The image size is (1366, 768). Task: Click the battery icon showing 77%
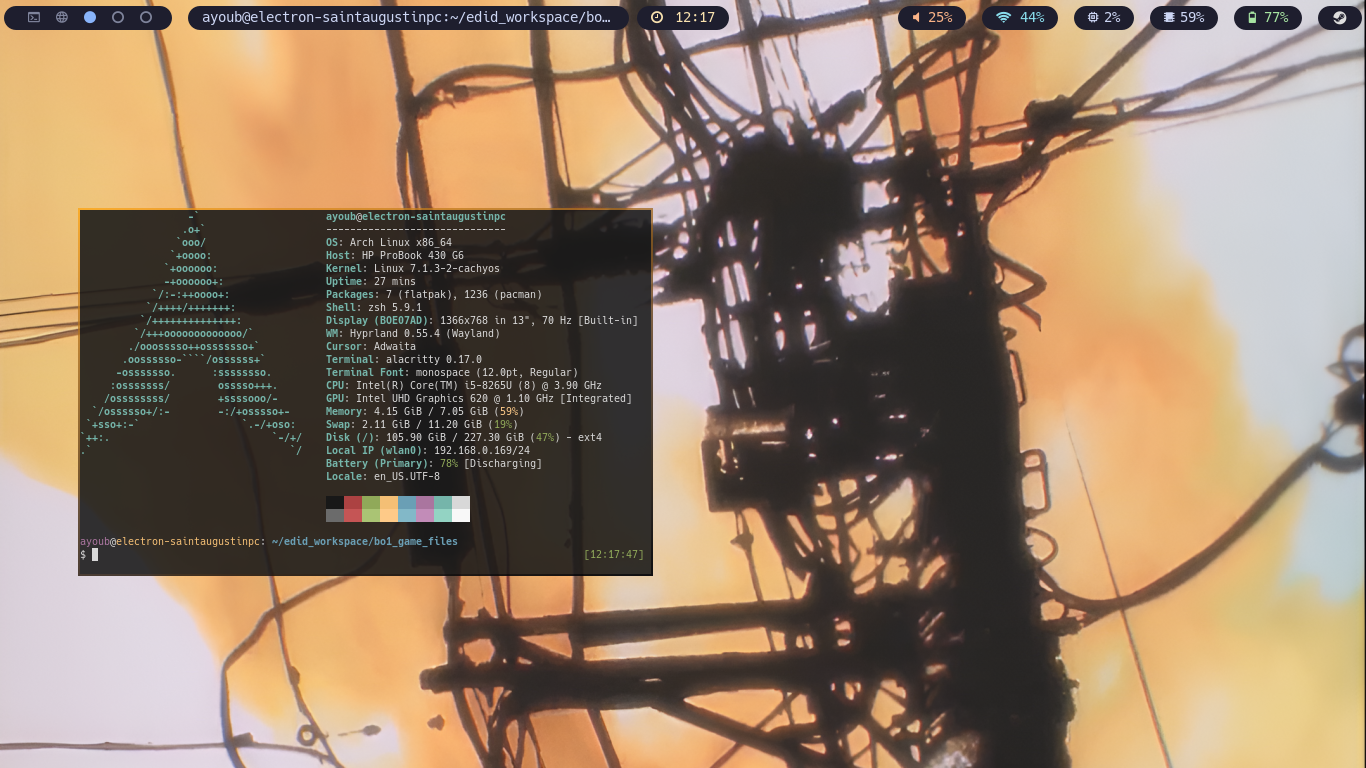(1252, 18)
